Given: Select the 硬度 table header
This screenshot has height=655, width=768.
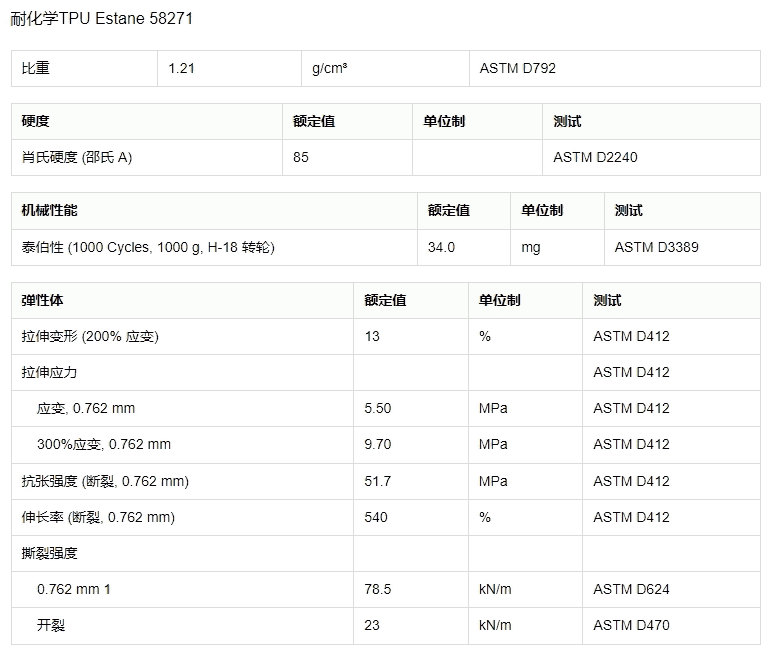Looking at the screenshot, I should pyautogui.click(x=36, y=121).
